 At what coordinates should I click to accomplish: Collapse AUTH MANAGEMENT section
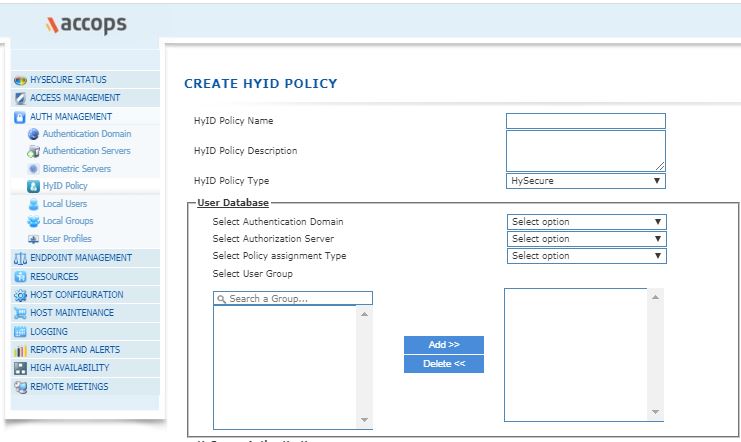coord(86,117)
